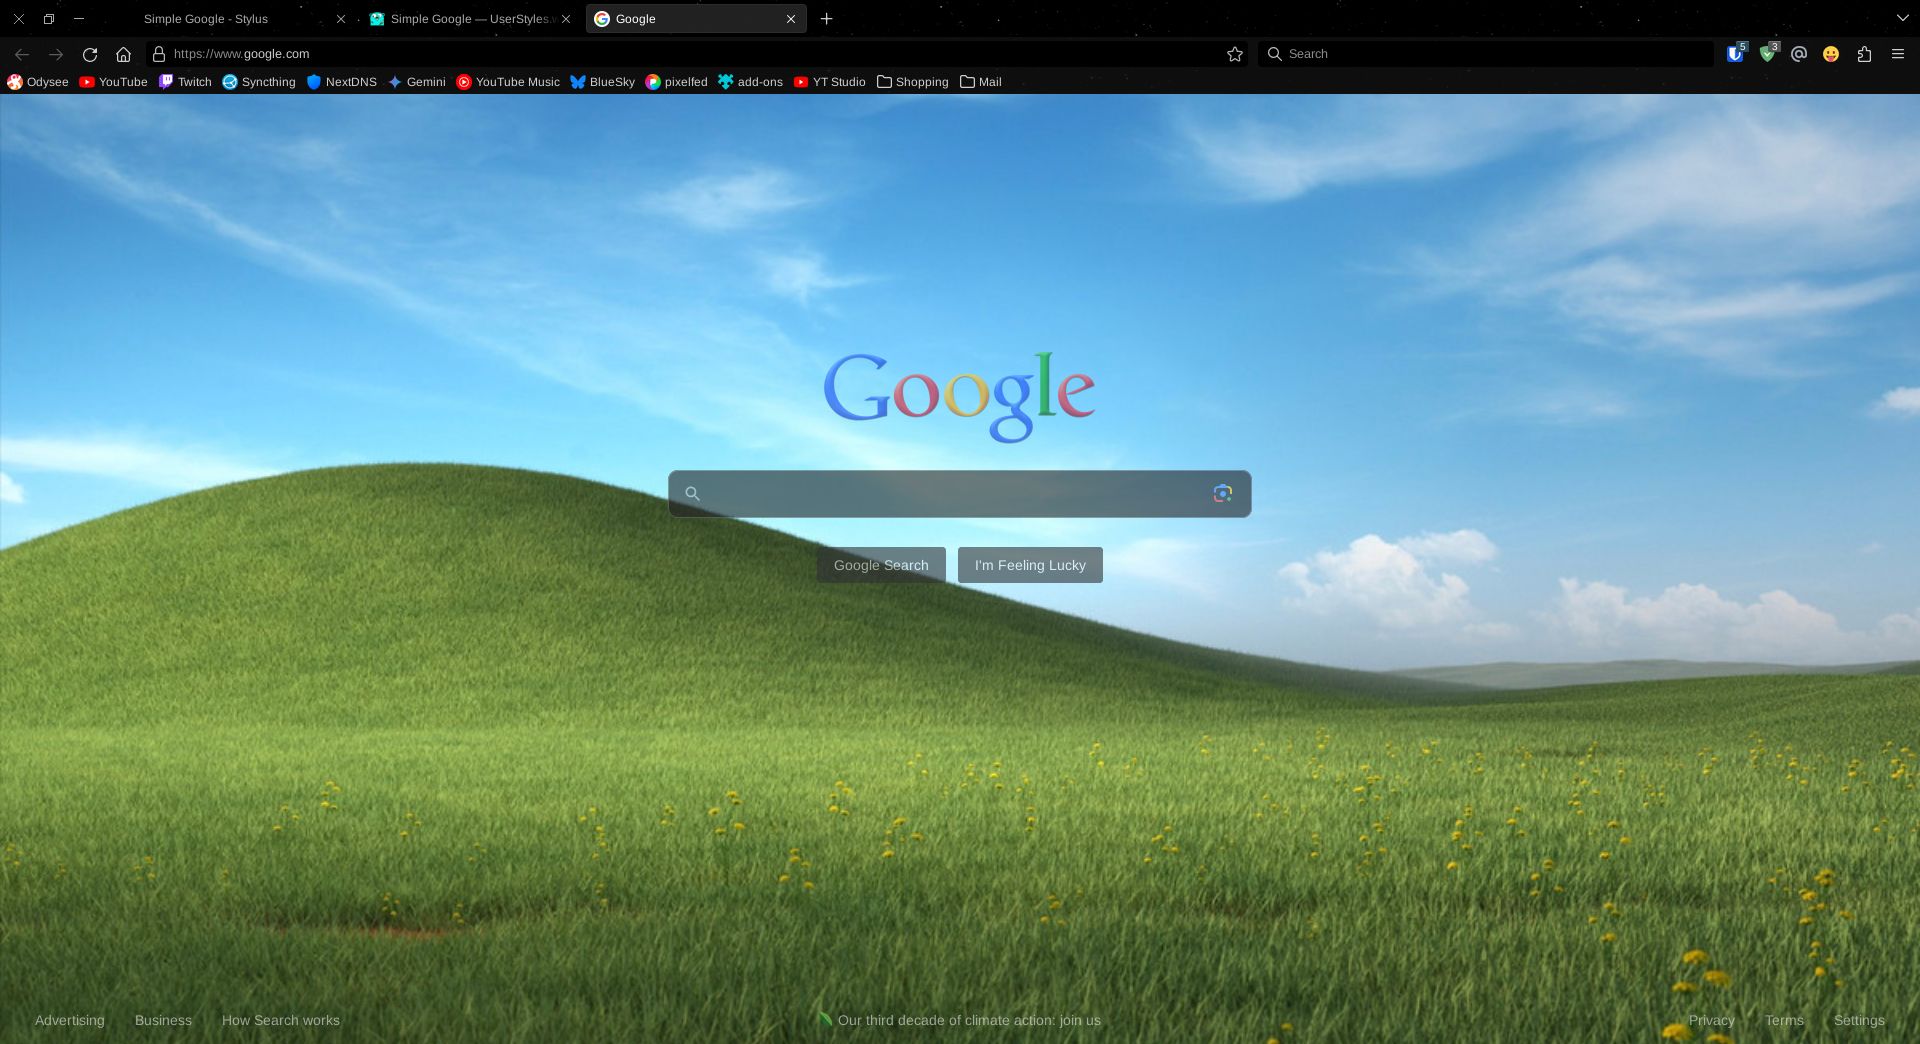Open the Advertising footer link
The image size is (1920, 1044).
(x=70, y=1020)
